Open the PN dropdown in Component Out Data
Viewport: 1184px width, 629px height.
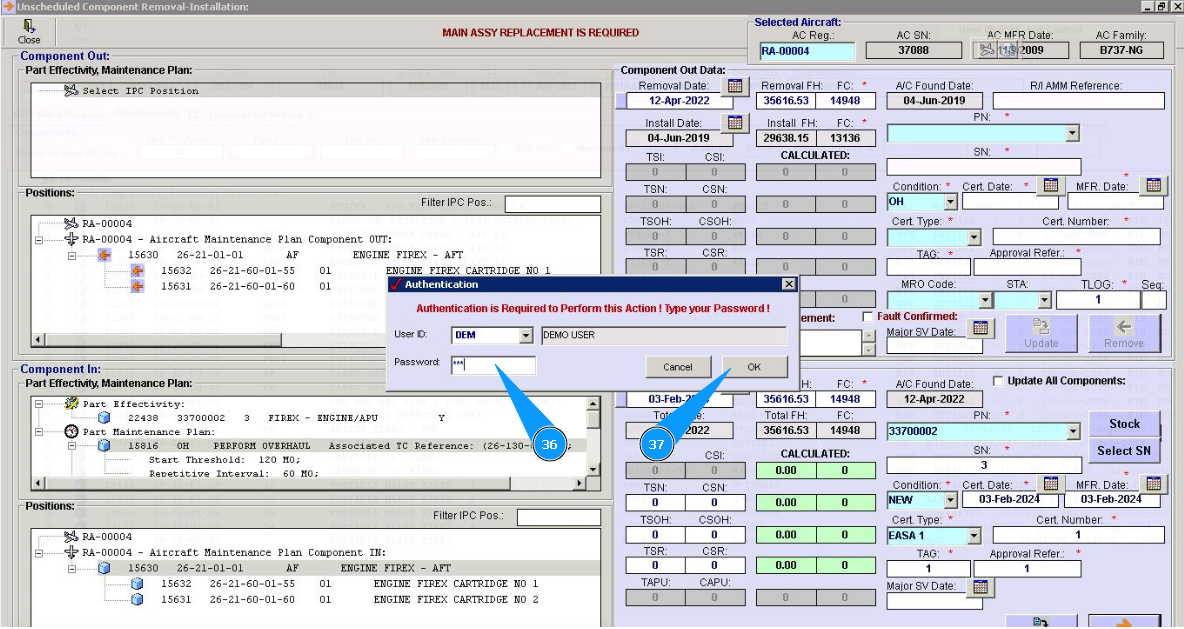(x=1072, y=134)
